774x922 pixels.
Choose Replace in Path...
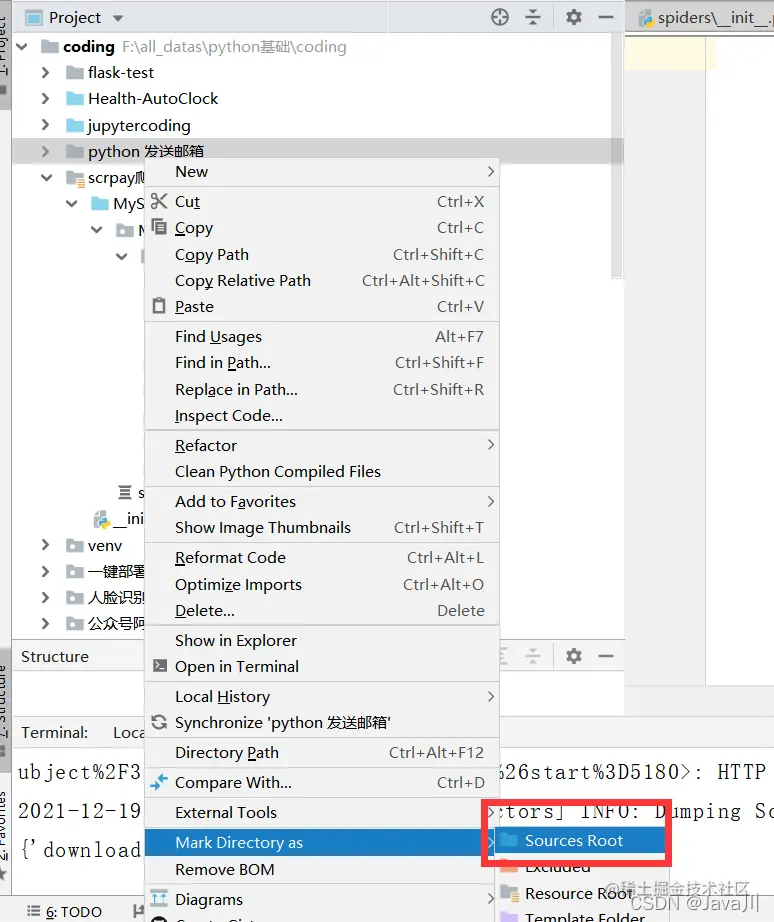(322, 389)
